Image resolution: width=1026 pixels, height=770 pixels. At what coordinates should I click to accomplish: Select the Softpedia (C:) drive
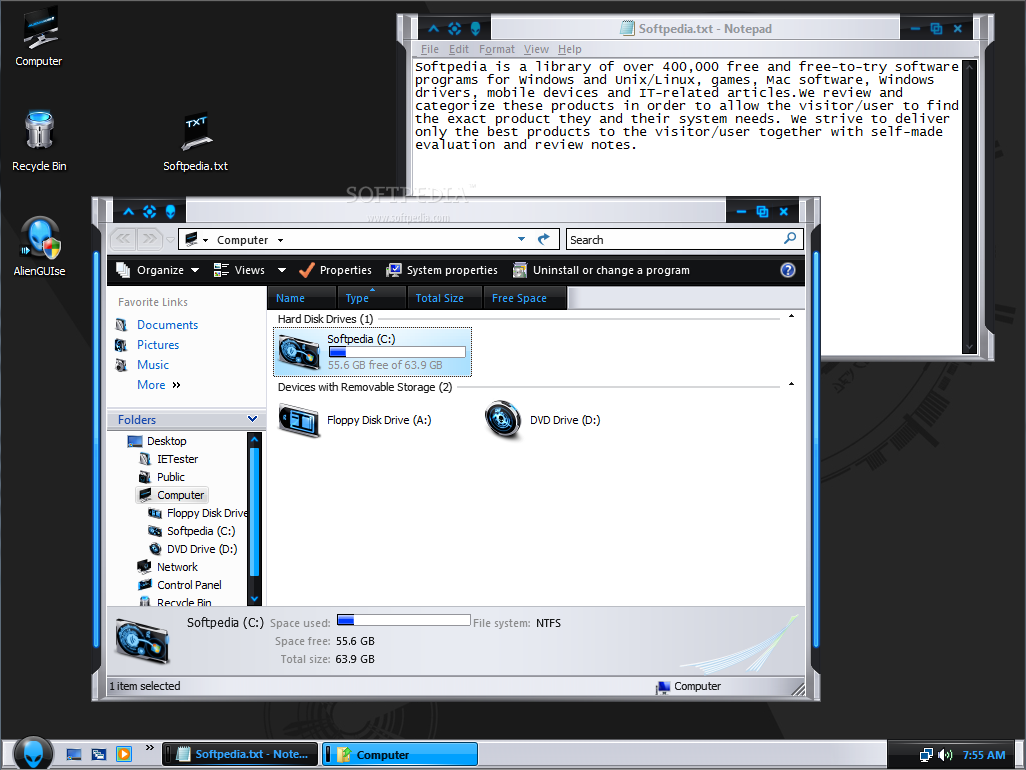372,352
